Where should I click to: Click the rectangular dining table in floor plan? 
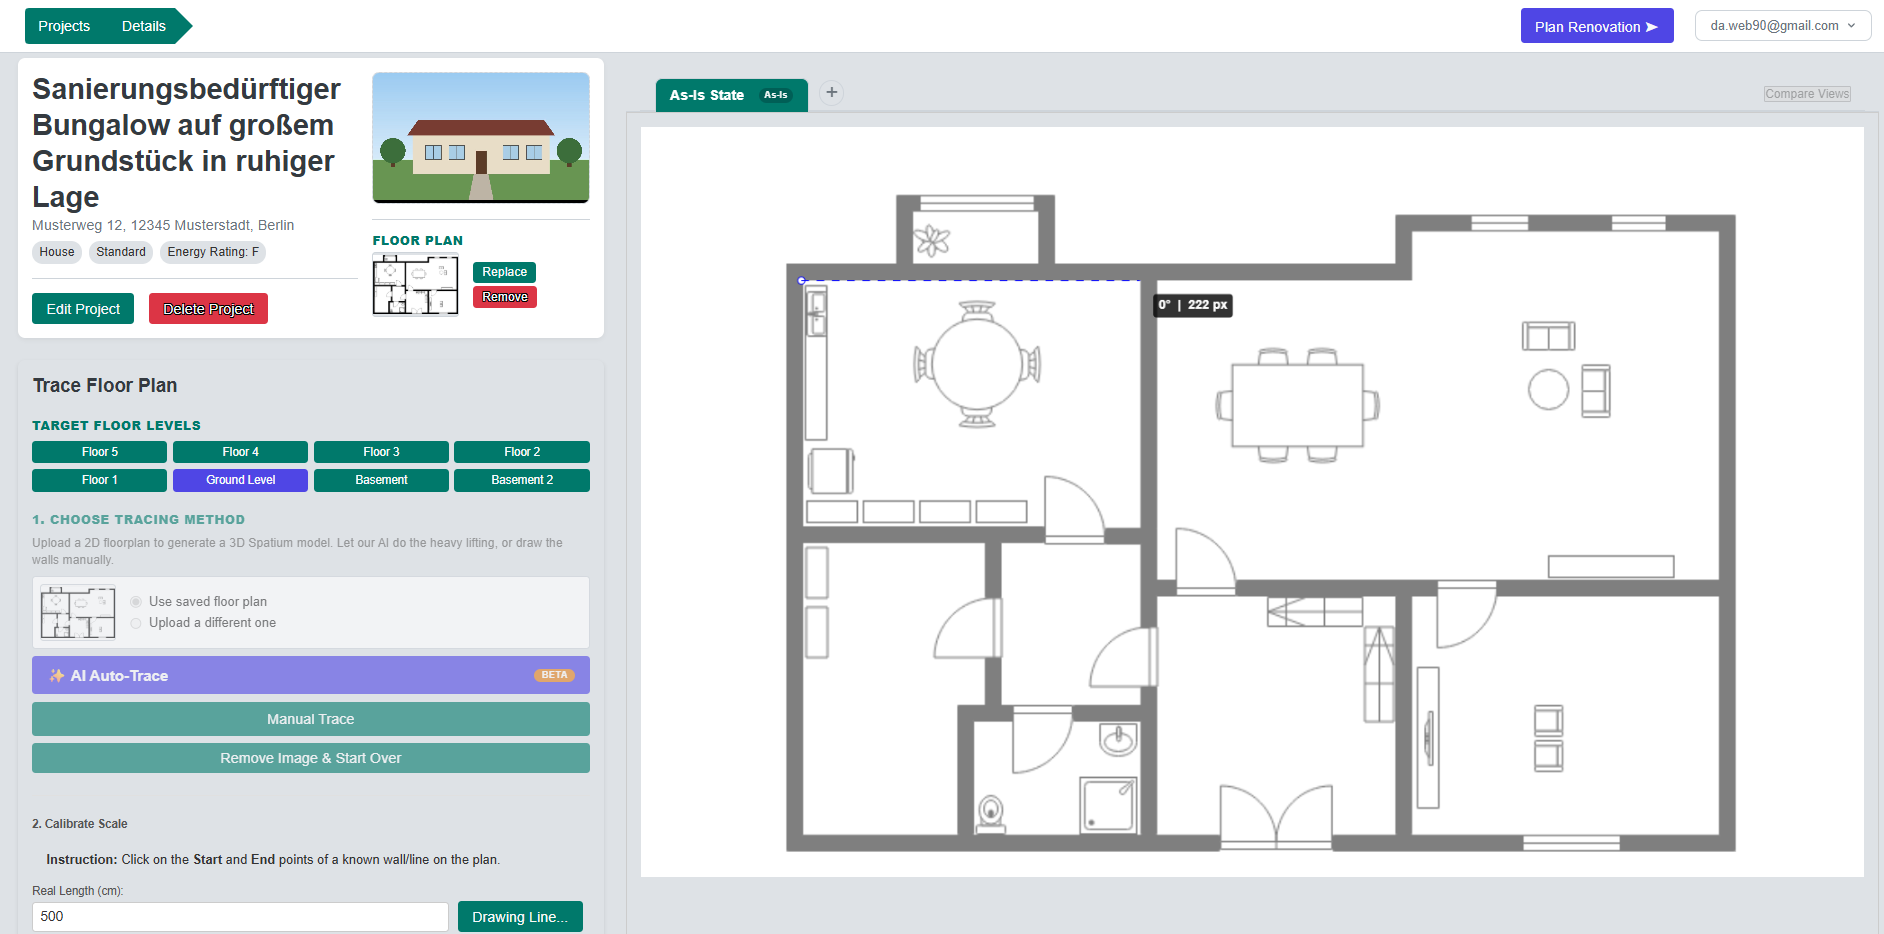coord(1298,405)
